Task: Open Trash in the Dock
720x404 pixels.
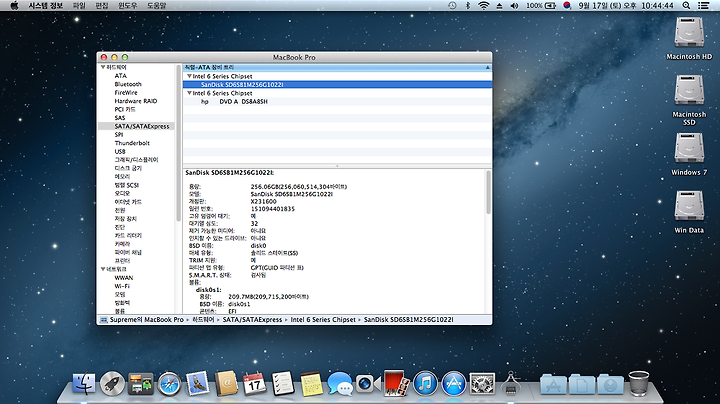Action: point(639,384)
